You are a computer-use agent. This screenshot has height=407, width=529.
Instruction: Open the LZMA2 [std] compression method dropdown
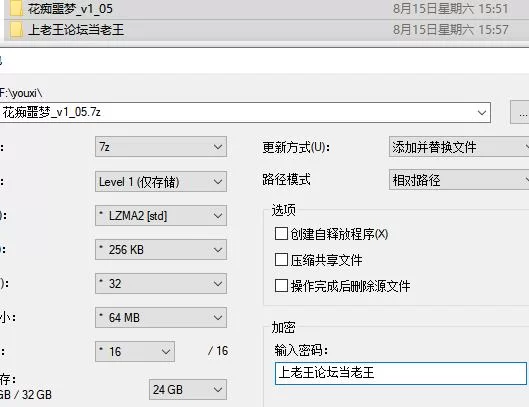click(161, 216)
